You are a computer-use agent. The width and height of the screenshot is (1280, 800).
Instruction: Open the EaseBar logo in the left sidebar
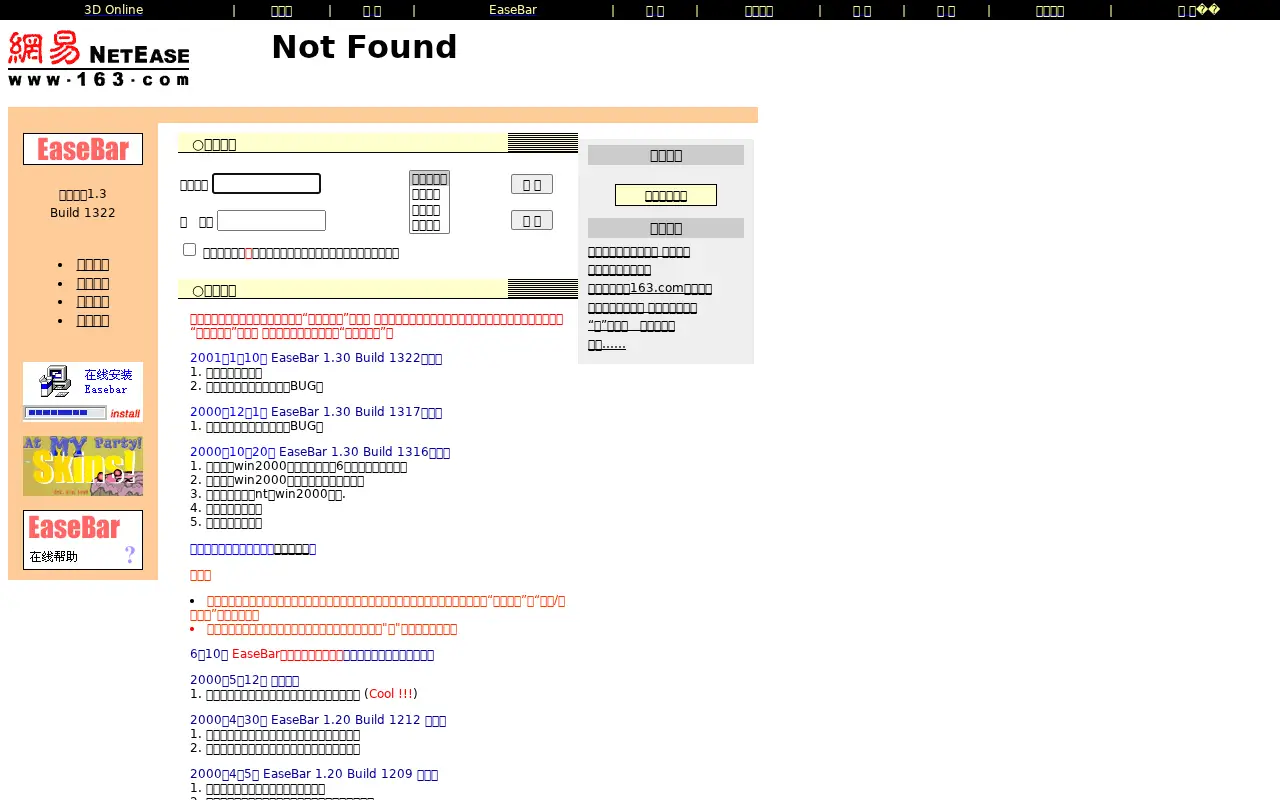pos(83,149)
